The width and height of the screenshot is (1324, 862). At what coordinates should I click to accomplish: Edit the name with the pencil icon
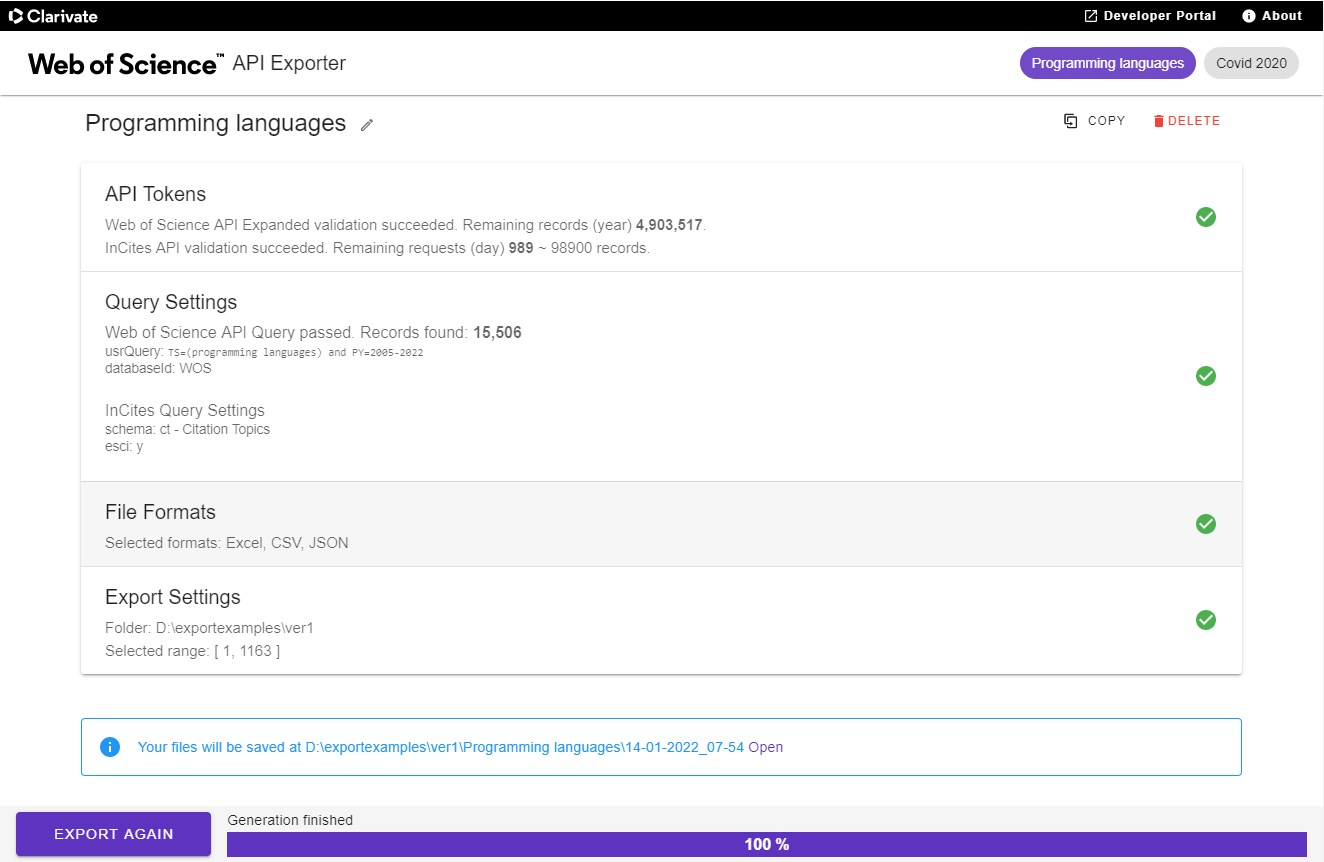point(367,125)
